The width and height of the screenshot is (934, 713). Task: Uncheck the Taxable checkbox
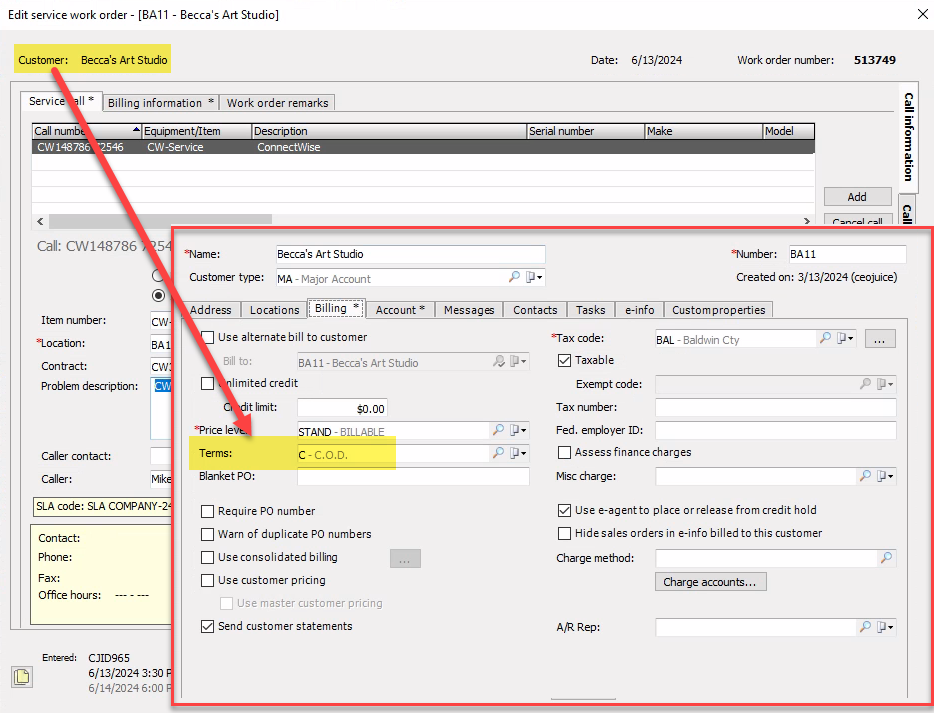tap(564, 360)
